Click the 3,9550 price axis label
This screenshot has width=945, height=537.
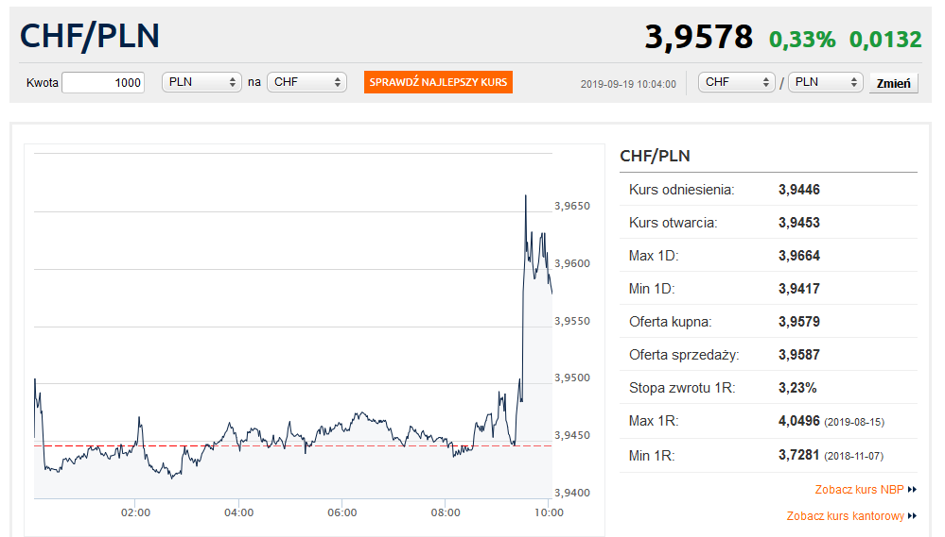pyautogui.click(x=572, y=321)
